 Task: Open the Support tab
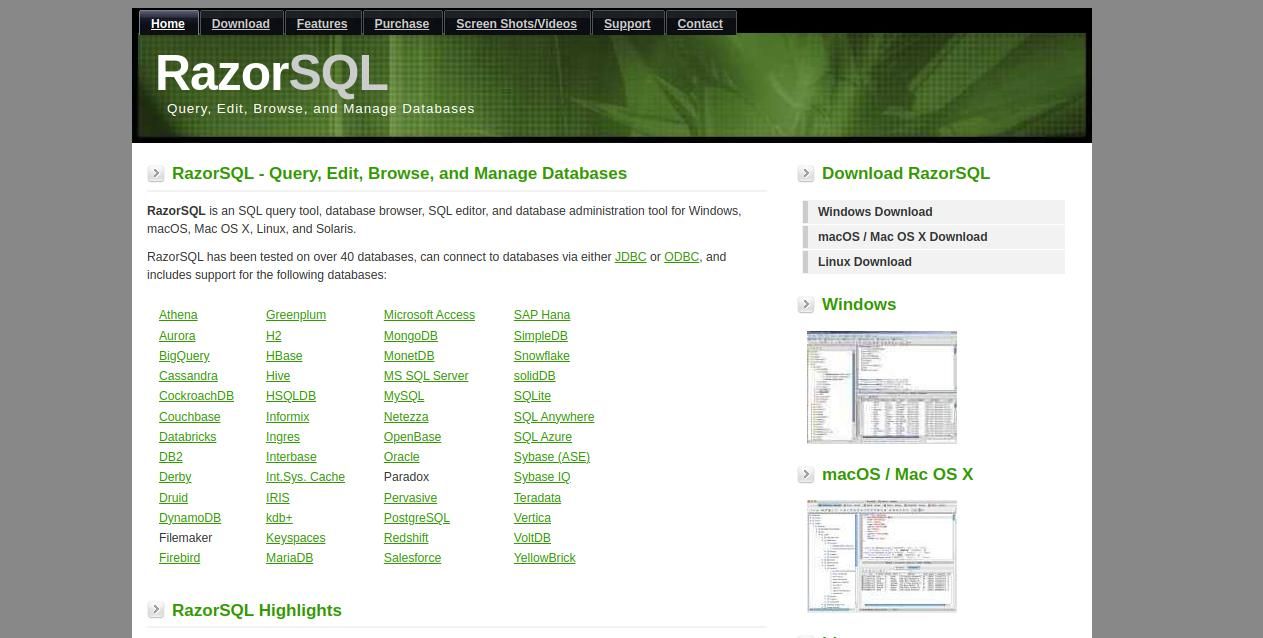click(627, 23)
